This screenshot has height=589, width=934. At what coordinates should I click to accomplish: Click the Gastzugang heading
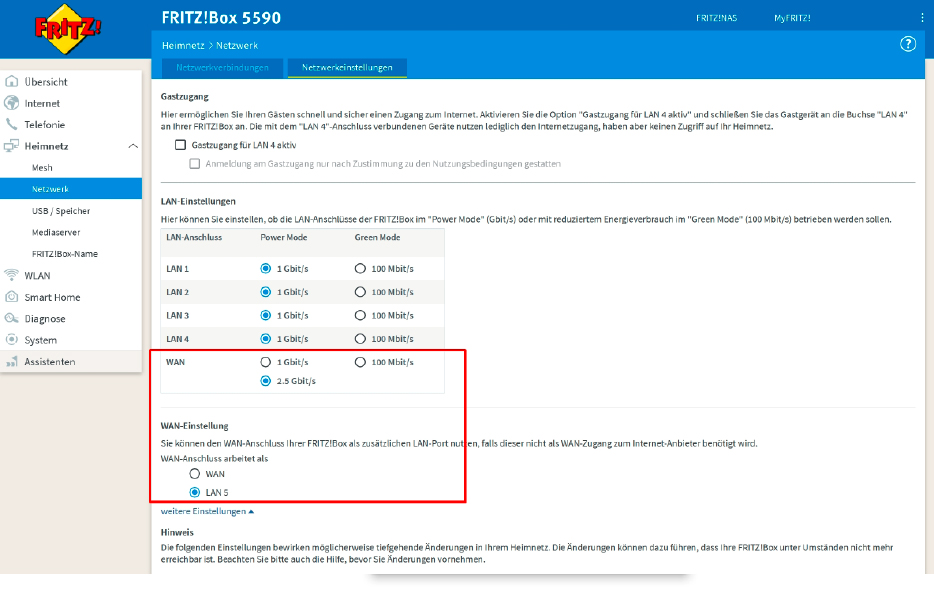(185, 96)
